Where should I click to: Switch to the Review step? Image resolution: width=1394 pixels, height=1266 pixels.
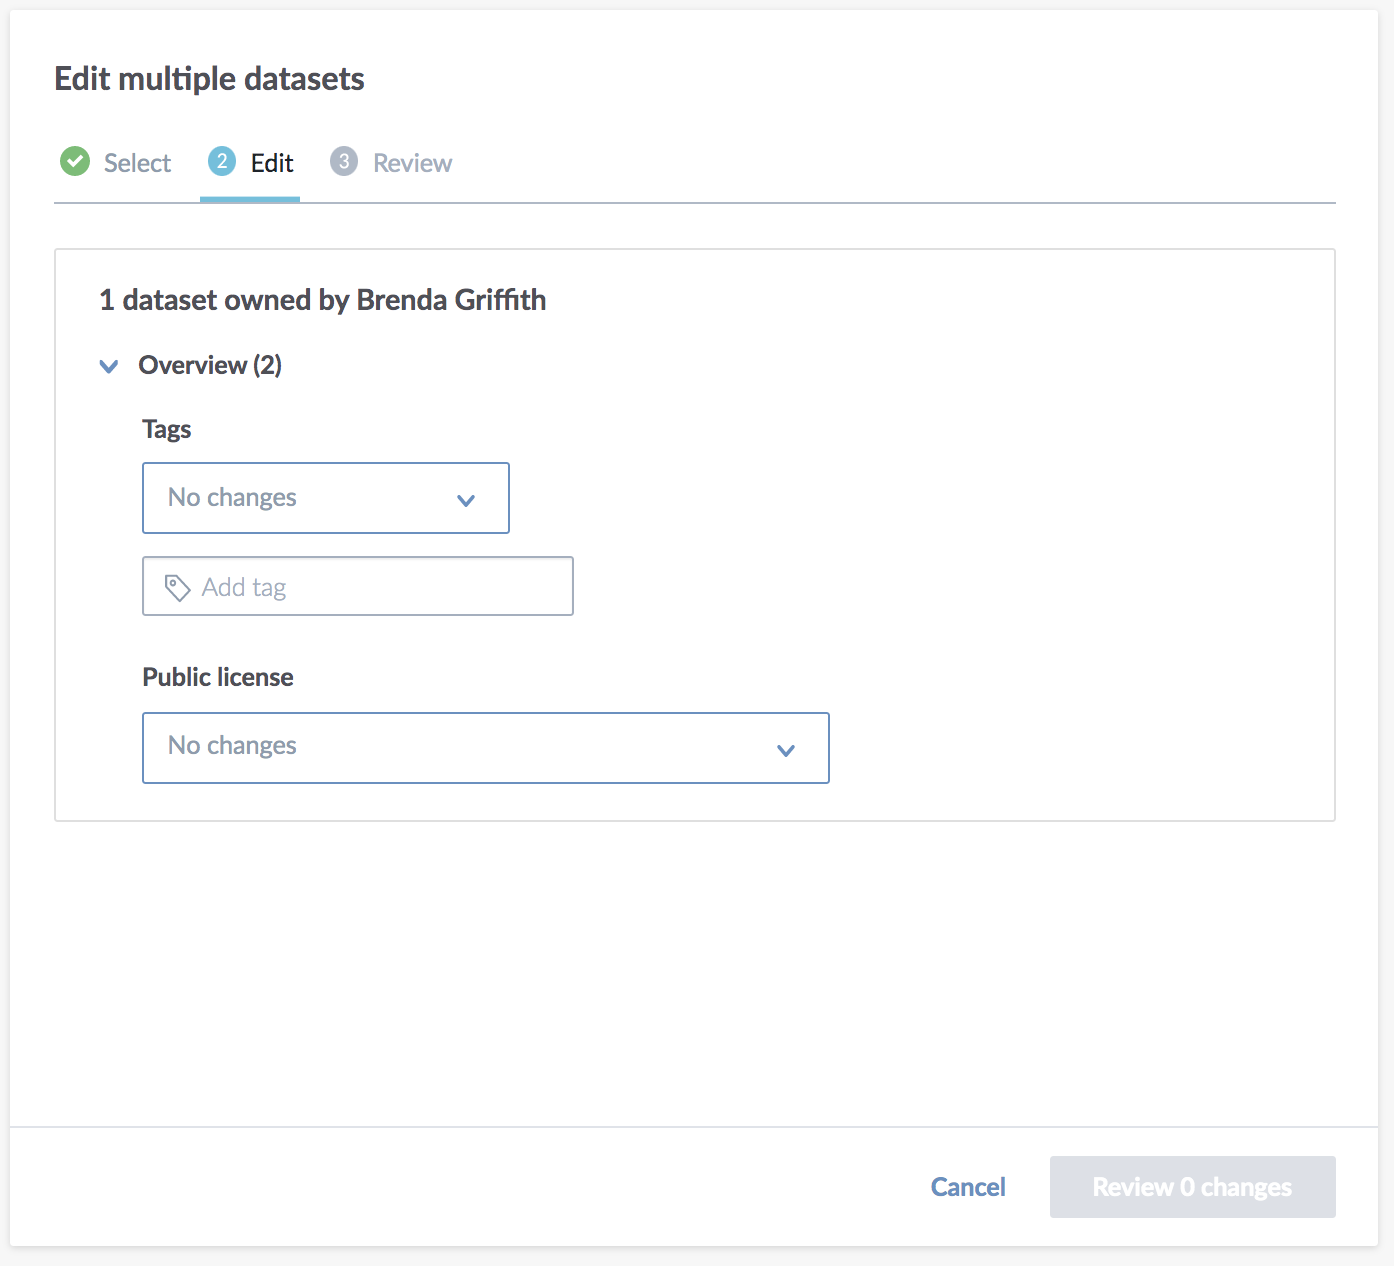(x=391, y=162)
